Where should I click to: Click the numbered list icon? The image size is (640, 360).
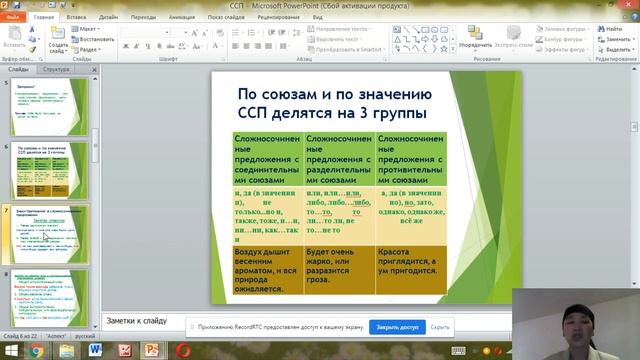coord(251,33)
